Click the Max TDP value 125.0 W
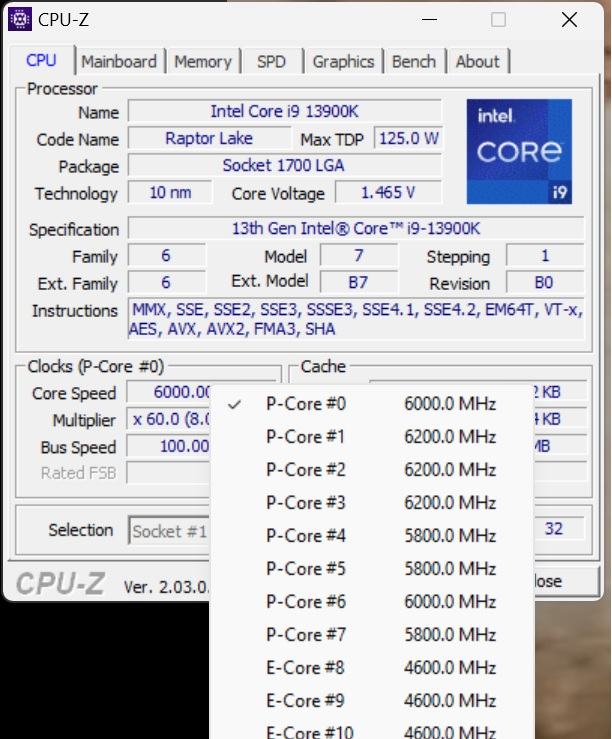Image resolution: width=612 pixels, height=739 pixels. [408, 139]
